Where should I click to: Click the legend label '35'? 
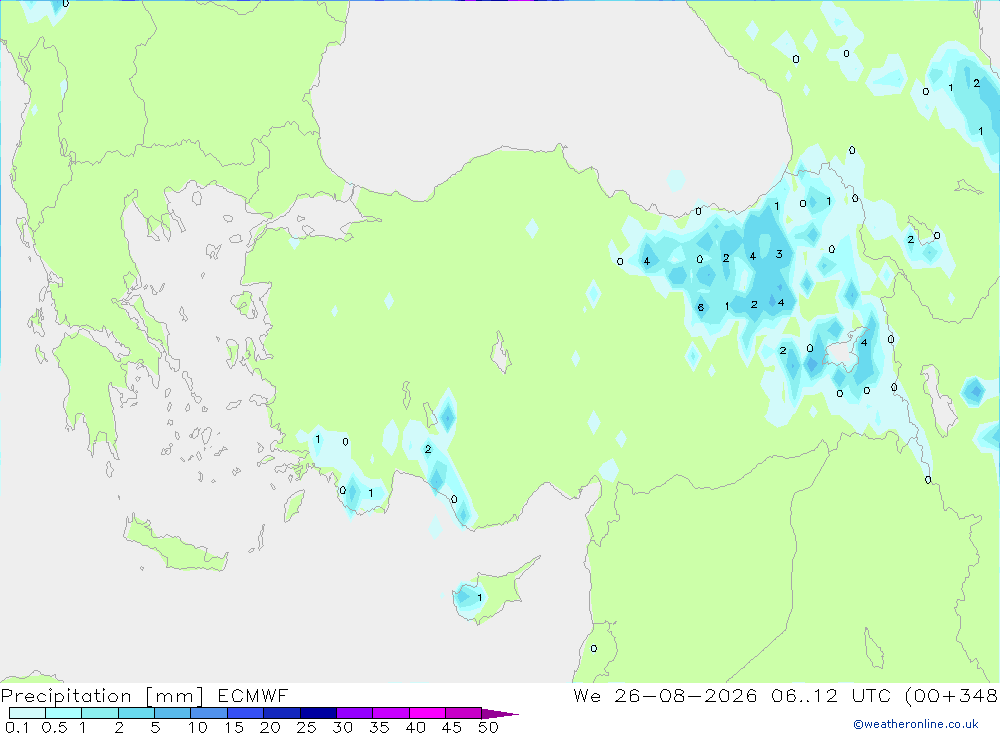click(x=379, y=727)
